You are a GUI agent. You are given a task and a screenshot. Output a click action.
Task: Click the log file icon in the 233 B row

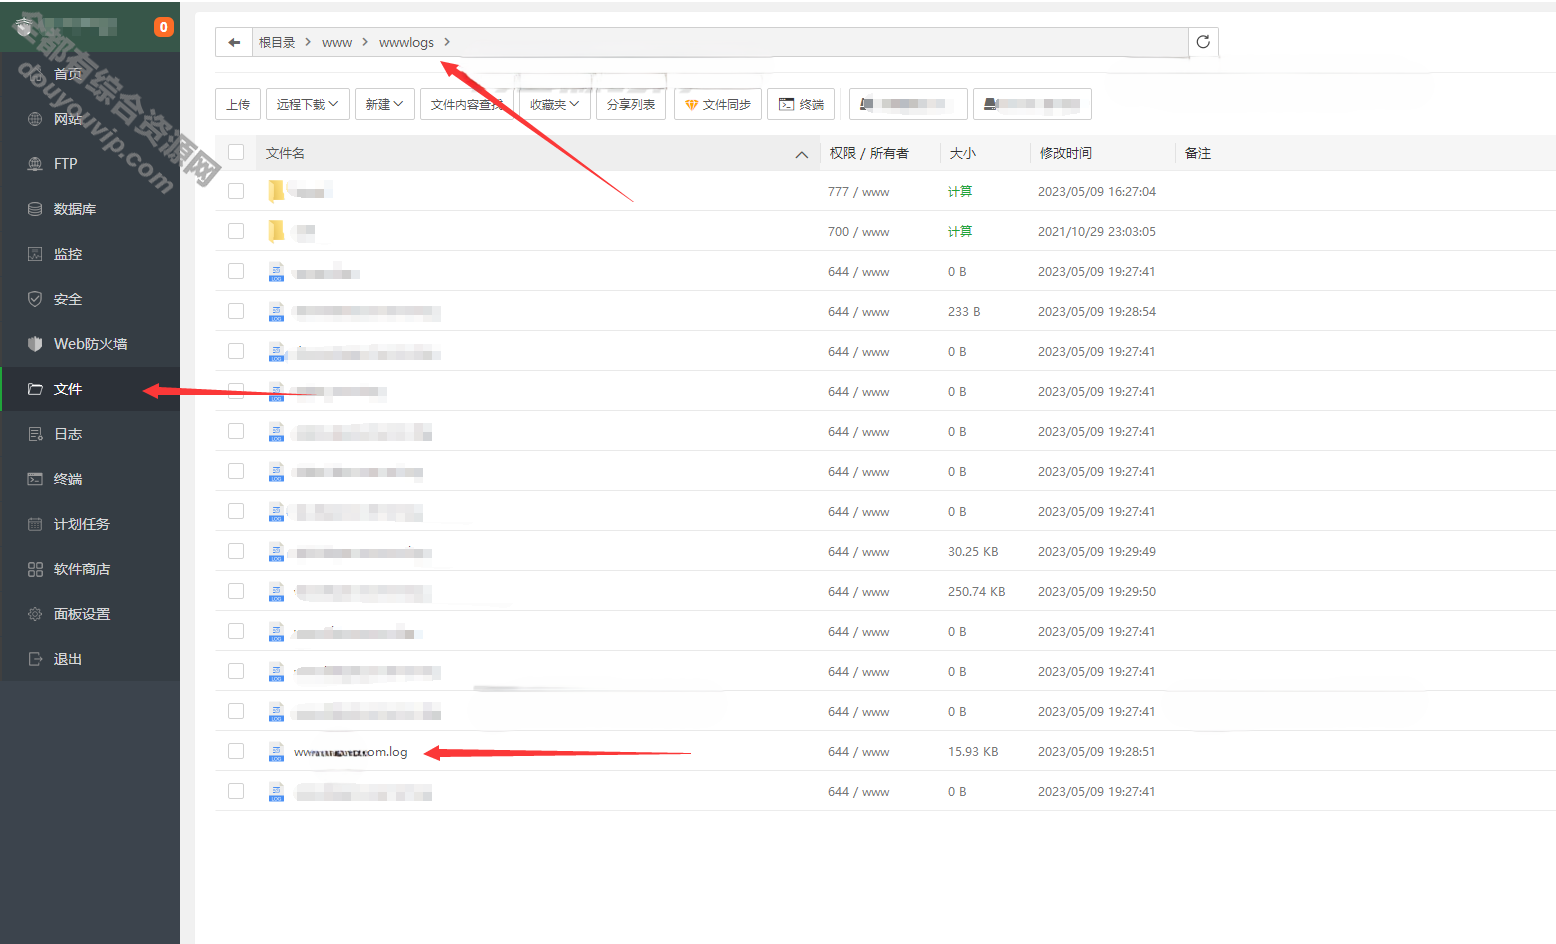[277, 312]
